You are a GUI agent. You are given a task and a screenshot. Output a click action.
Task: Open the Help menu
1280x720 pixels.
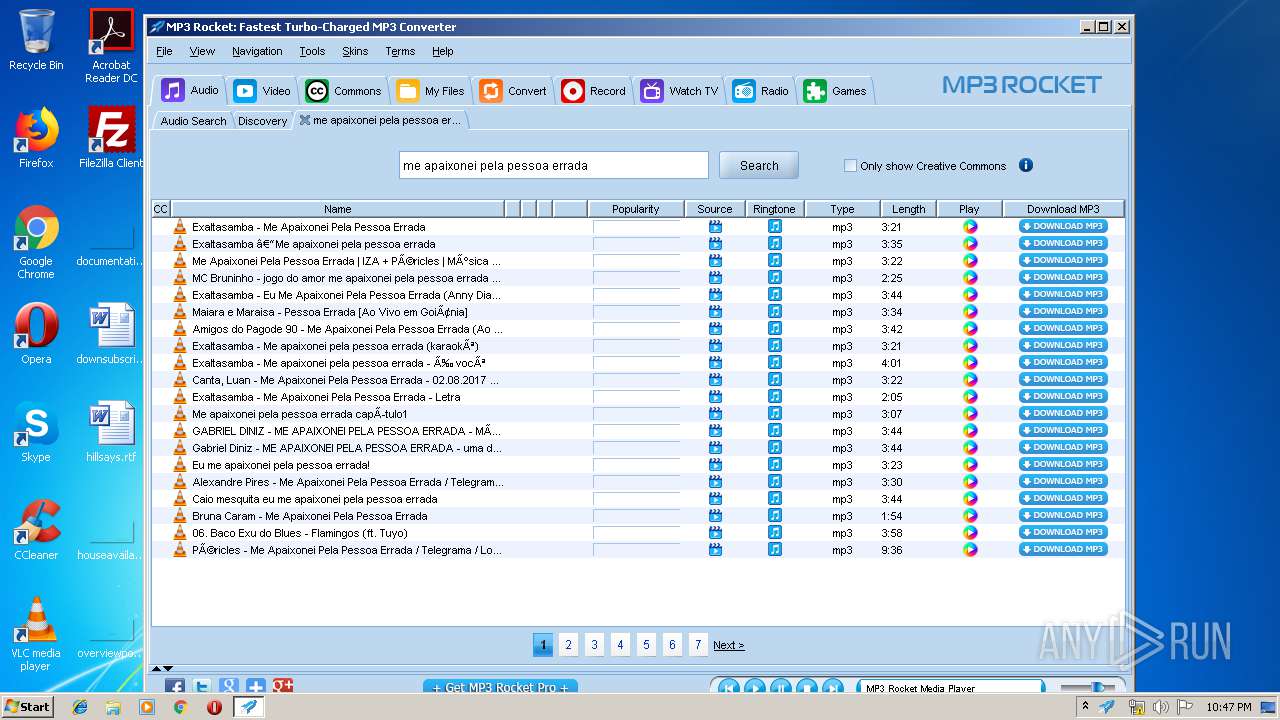(443, 51)
